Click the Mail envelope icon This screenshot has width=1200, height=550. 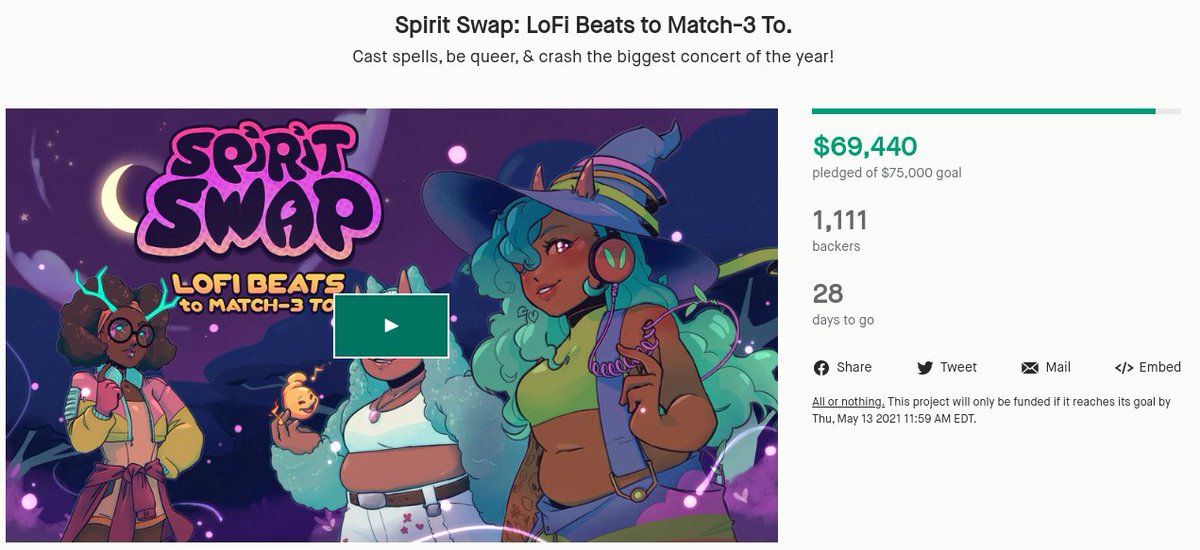(1030, 368)
